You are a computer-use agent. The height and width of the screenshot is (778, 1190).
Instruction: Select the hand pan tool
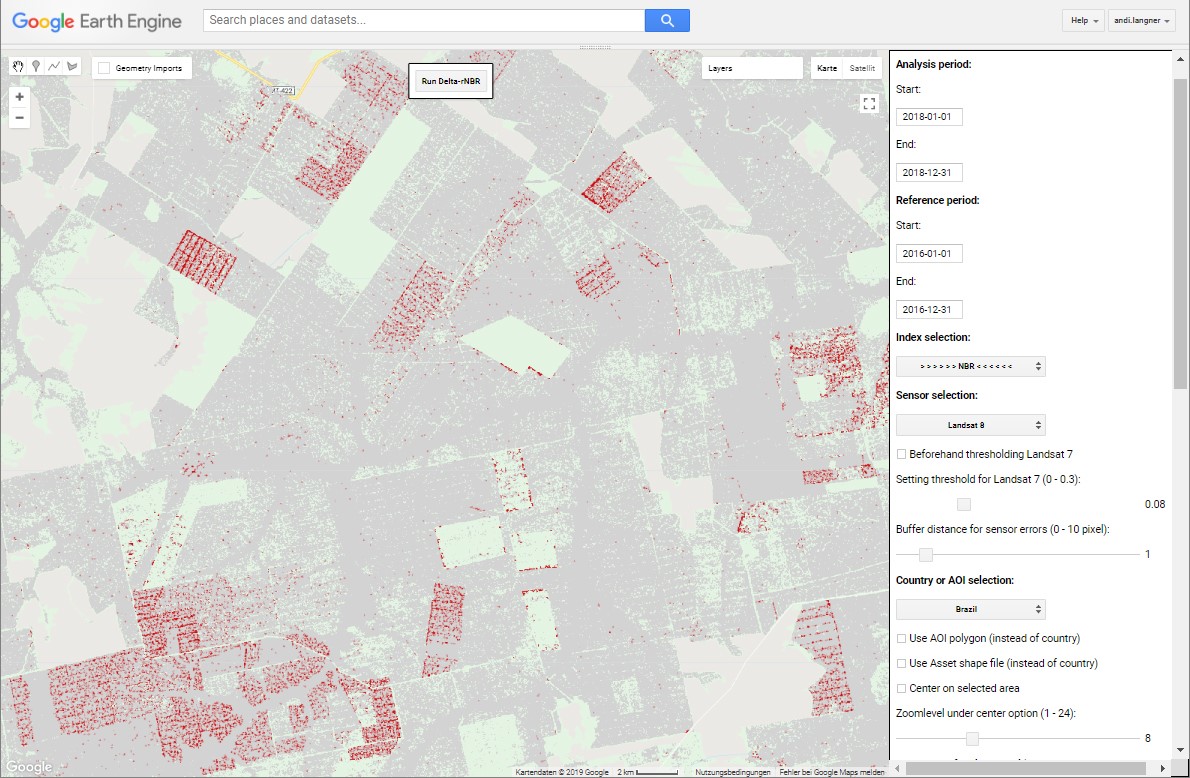pos(18,67)
